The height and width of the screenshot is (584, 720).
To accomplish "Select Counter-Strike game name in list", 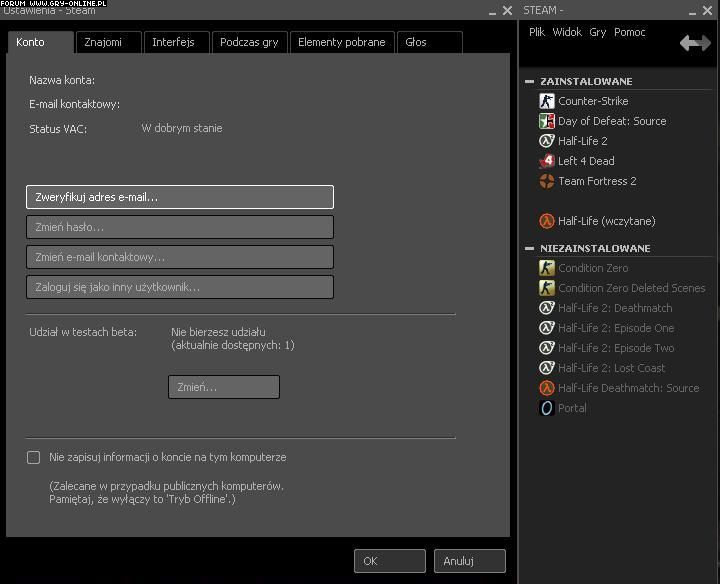I will click(x=593, y=101).
